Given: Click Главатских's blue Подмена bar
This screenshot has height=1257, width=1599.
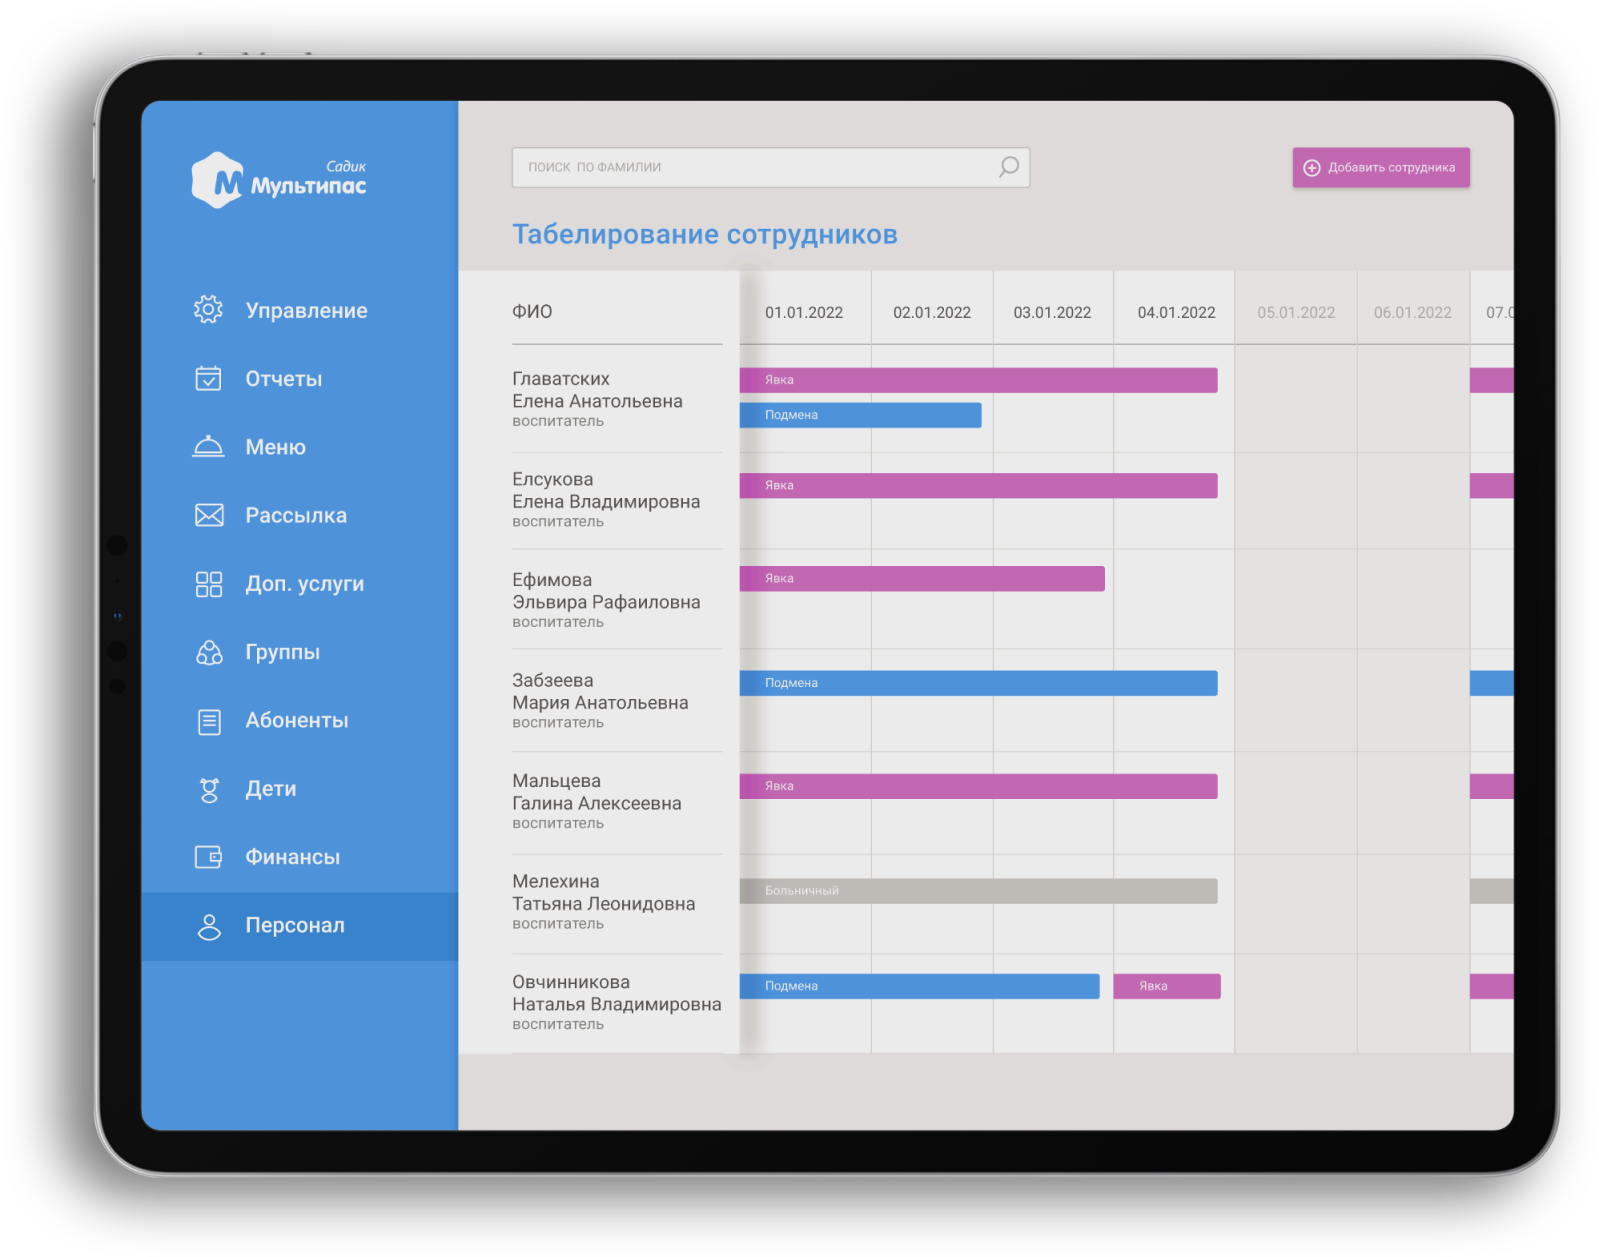Looking at the screenshot, I should pyautogui.click(x=860, y=415).
